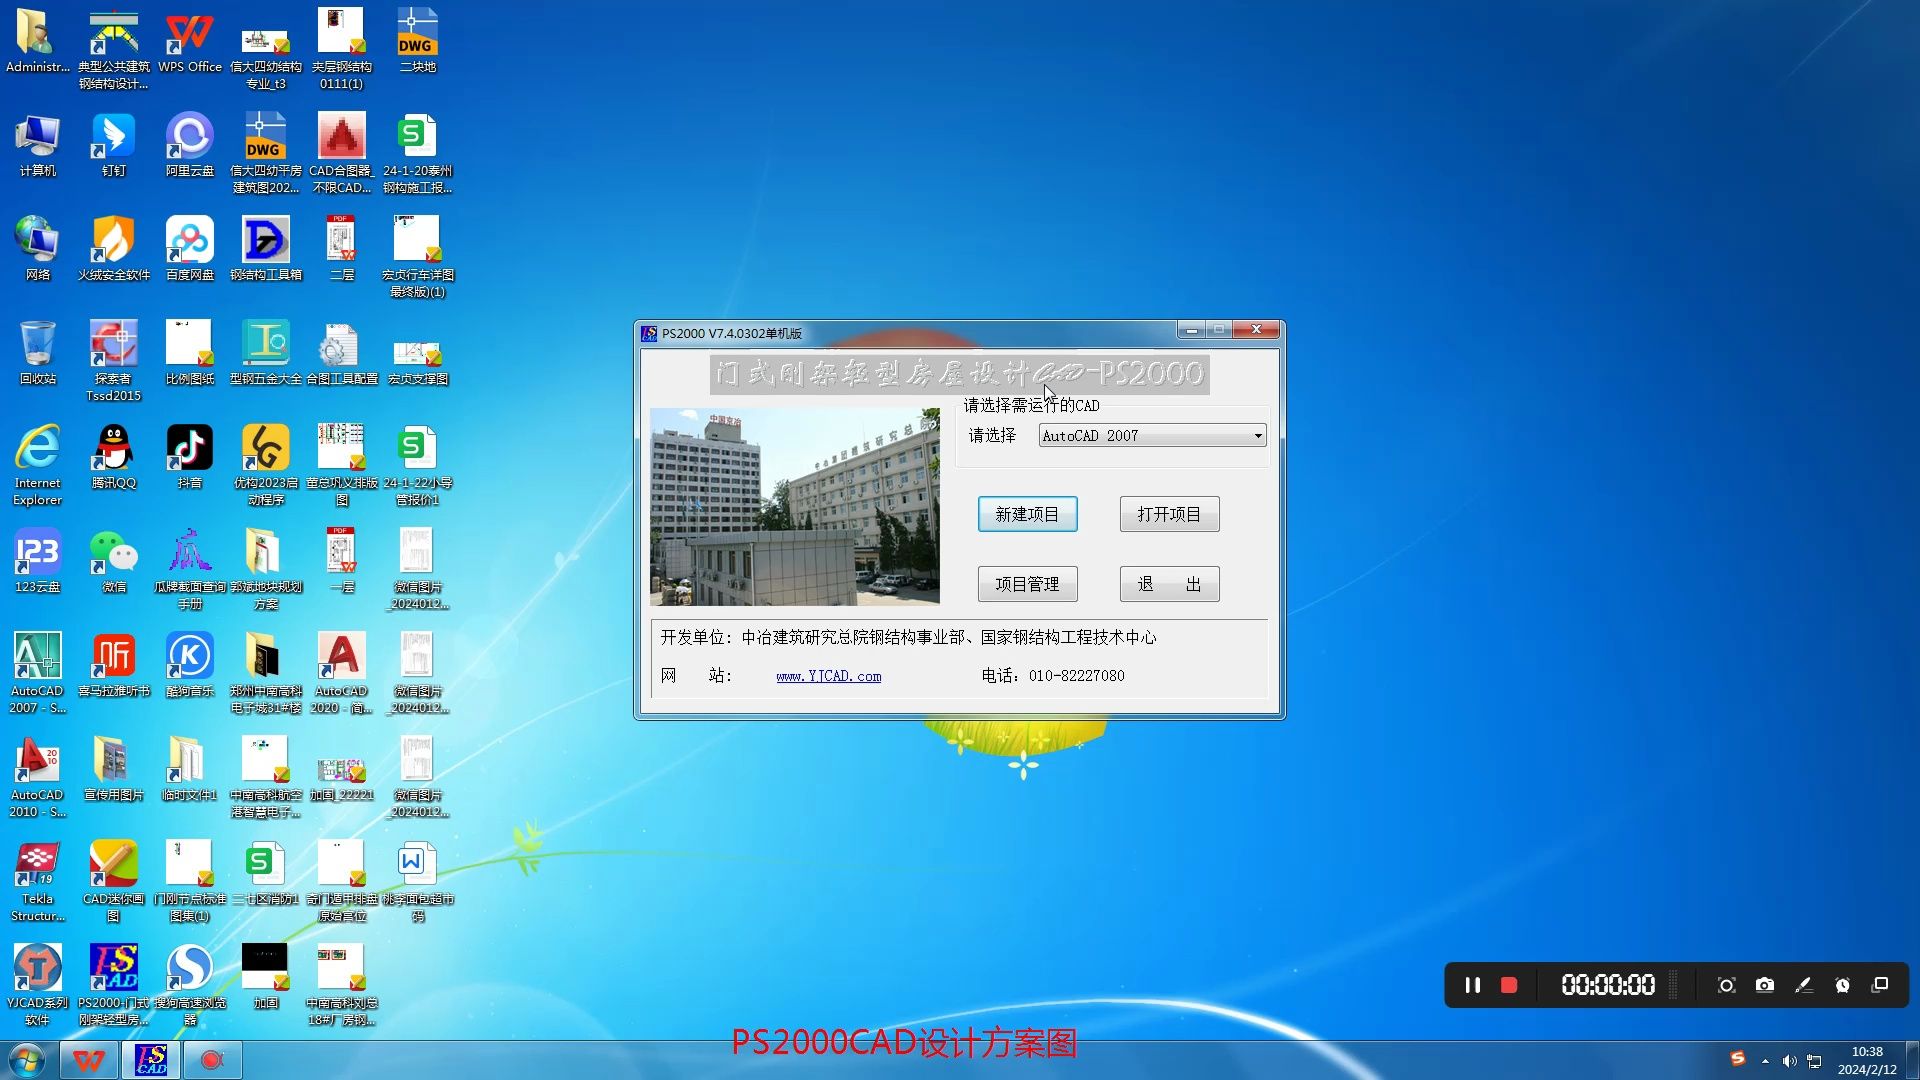
Task: Click the building photo in PS2000 dialog
Action: pos(794,506)
